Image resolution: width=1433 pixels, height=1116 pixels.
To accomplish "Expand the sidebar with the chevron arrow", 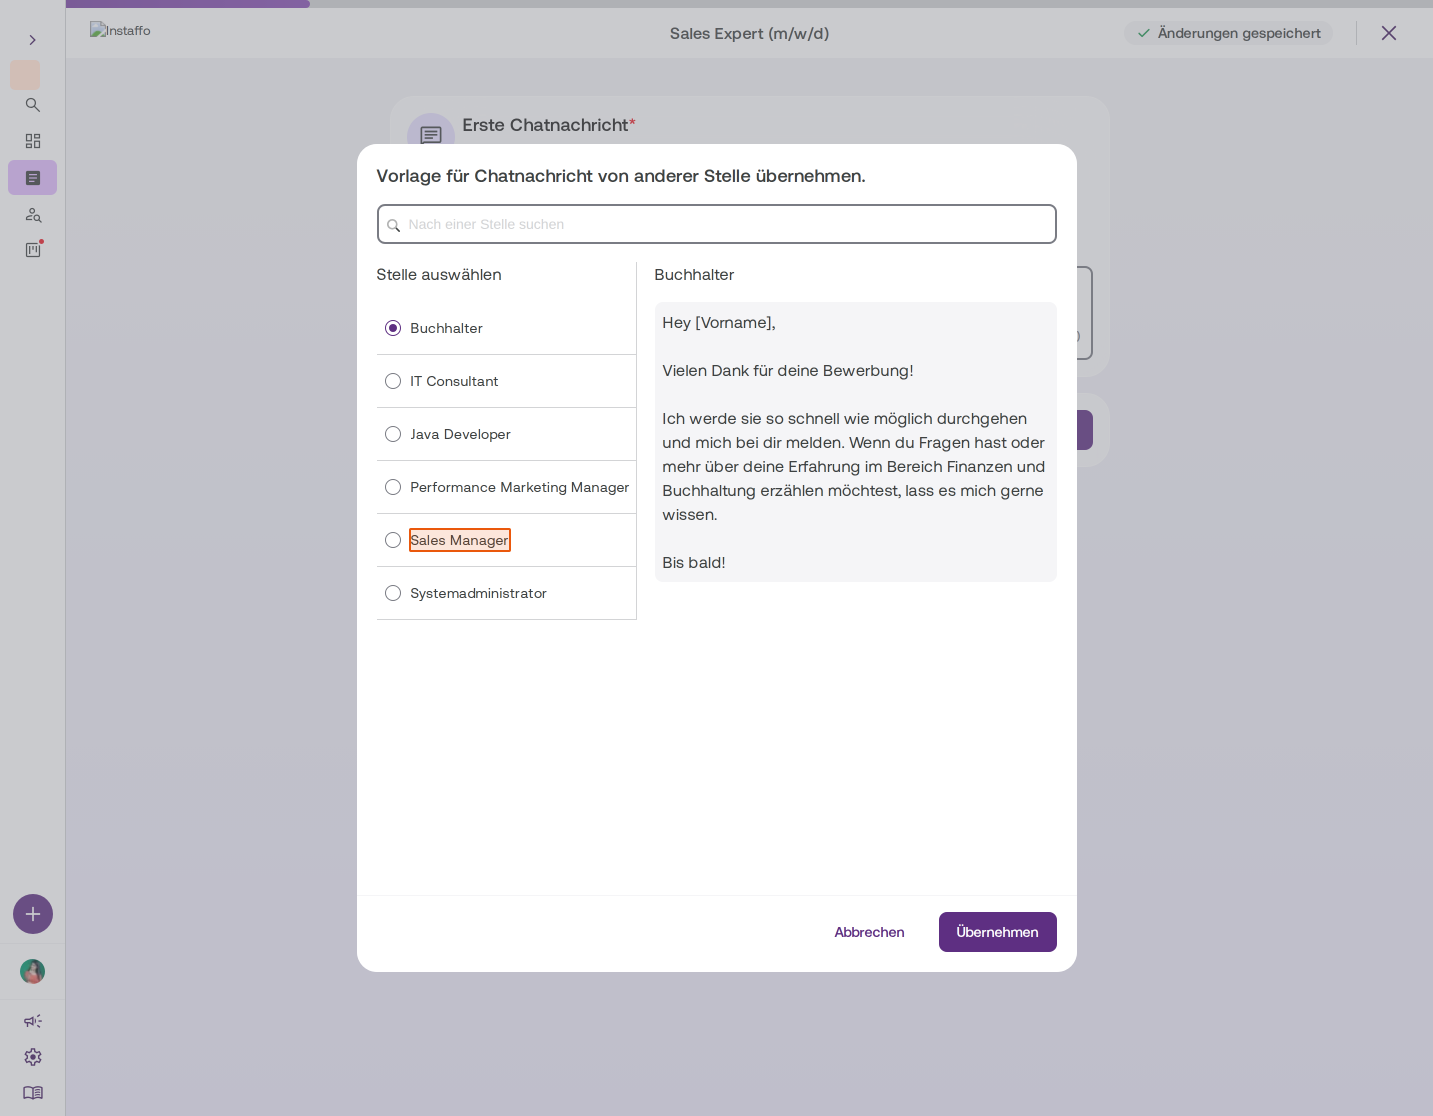I will [32, 40].
